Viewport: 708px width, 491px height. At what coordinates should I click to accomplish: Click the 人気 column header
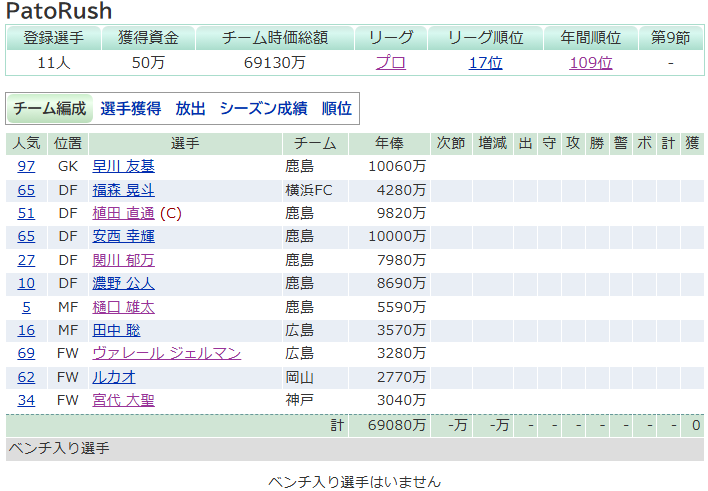click(27, 144)
